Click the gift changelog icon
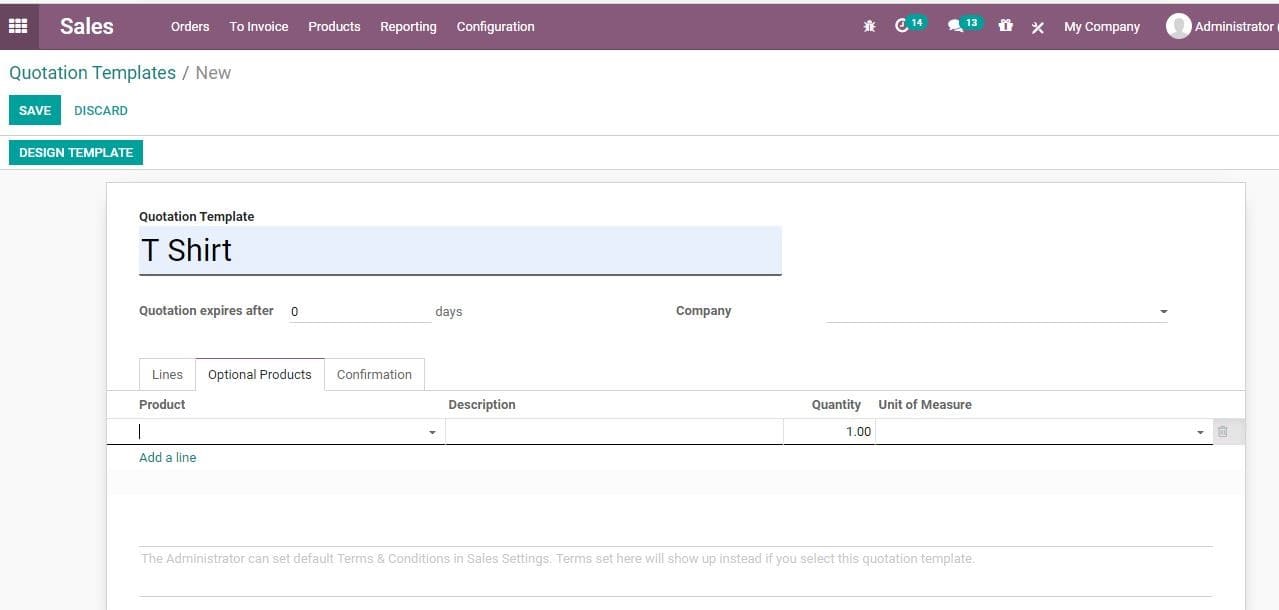The width and height of the screenshot is (1279, 610). point(1005,26)
